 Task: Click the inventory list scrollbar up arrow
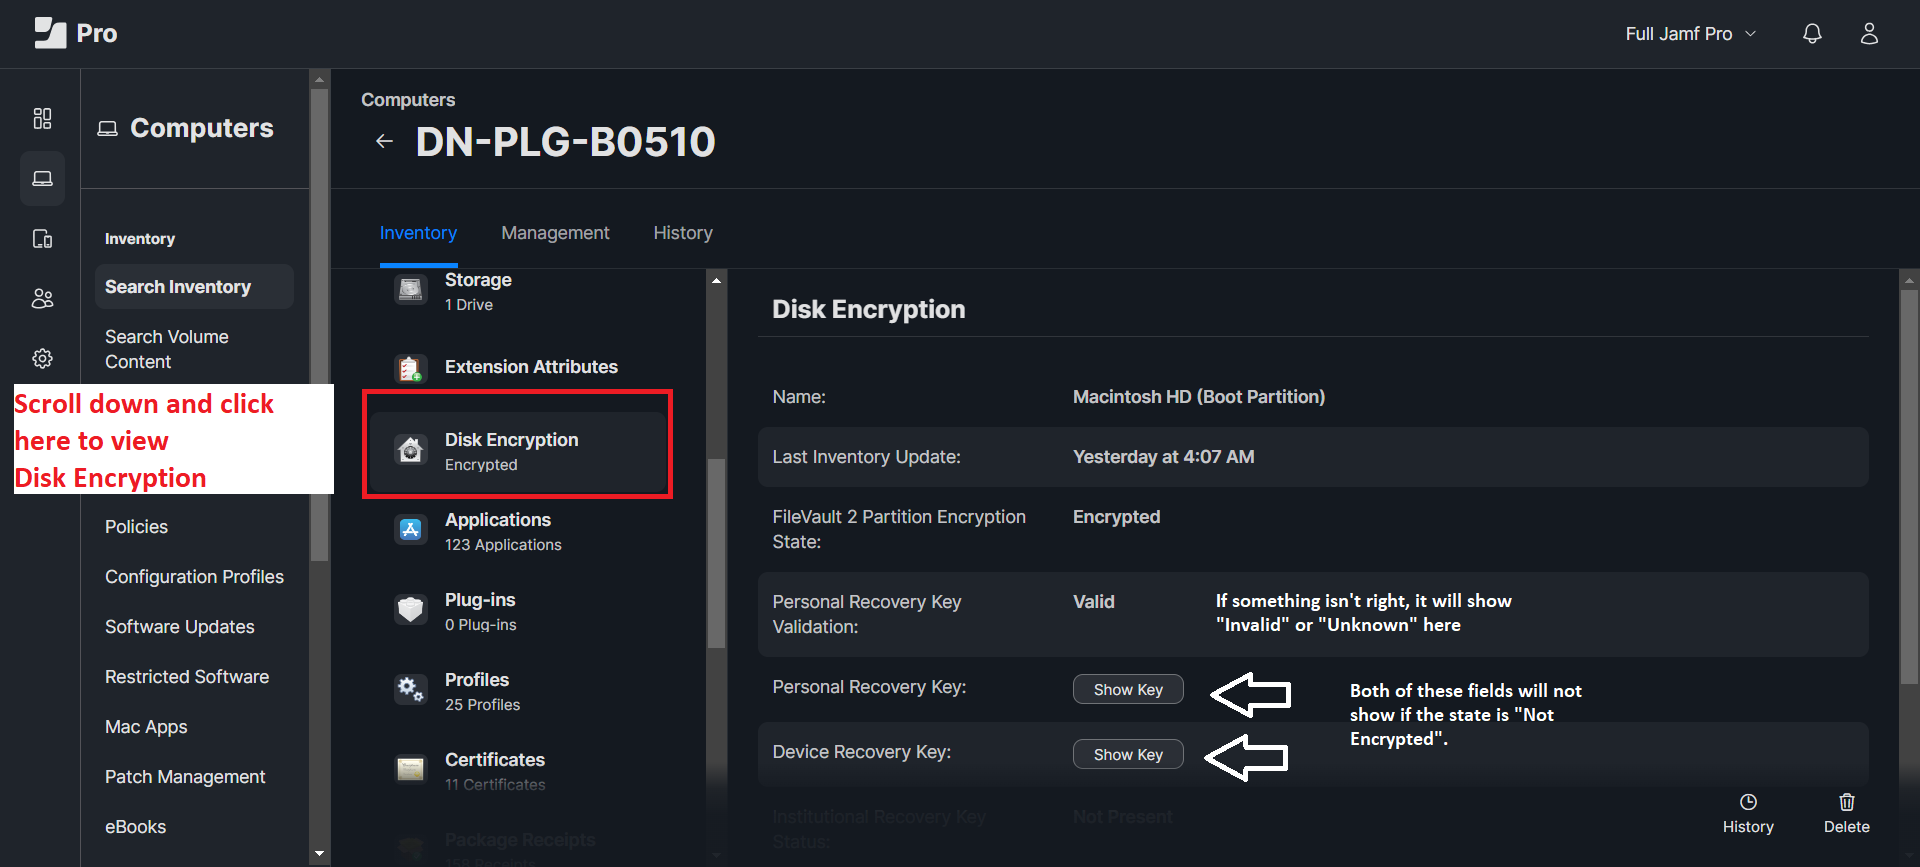[x=716, y=281]
